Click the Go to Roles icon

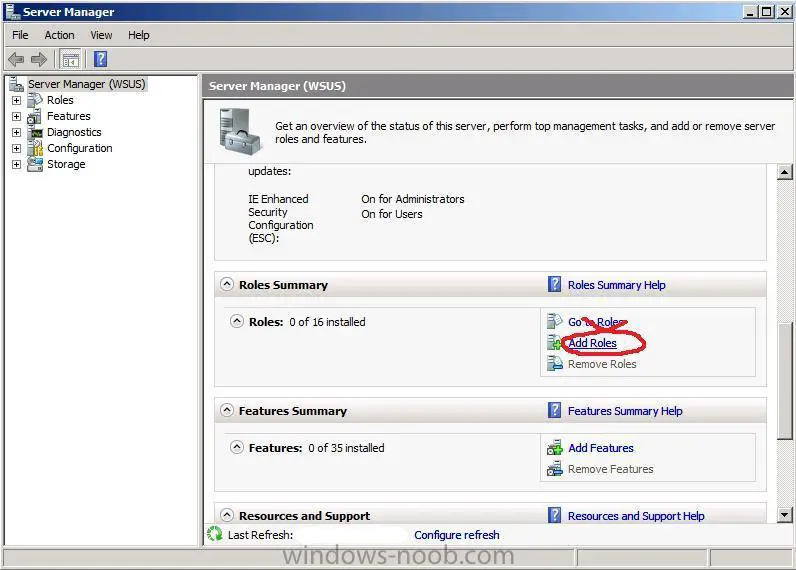click(555, 321)
